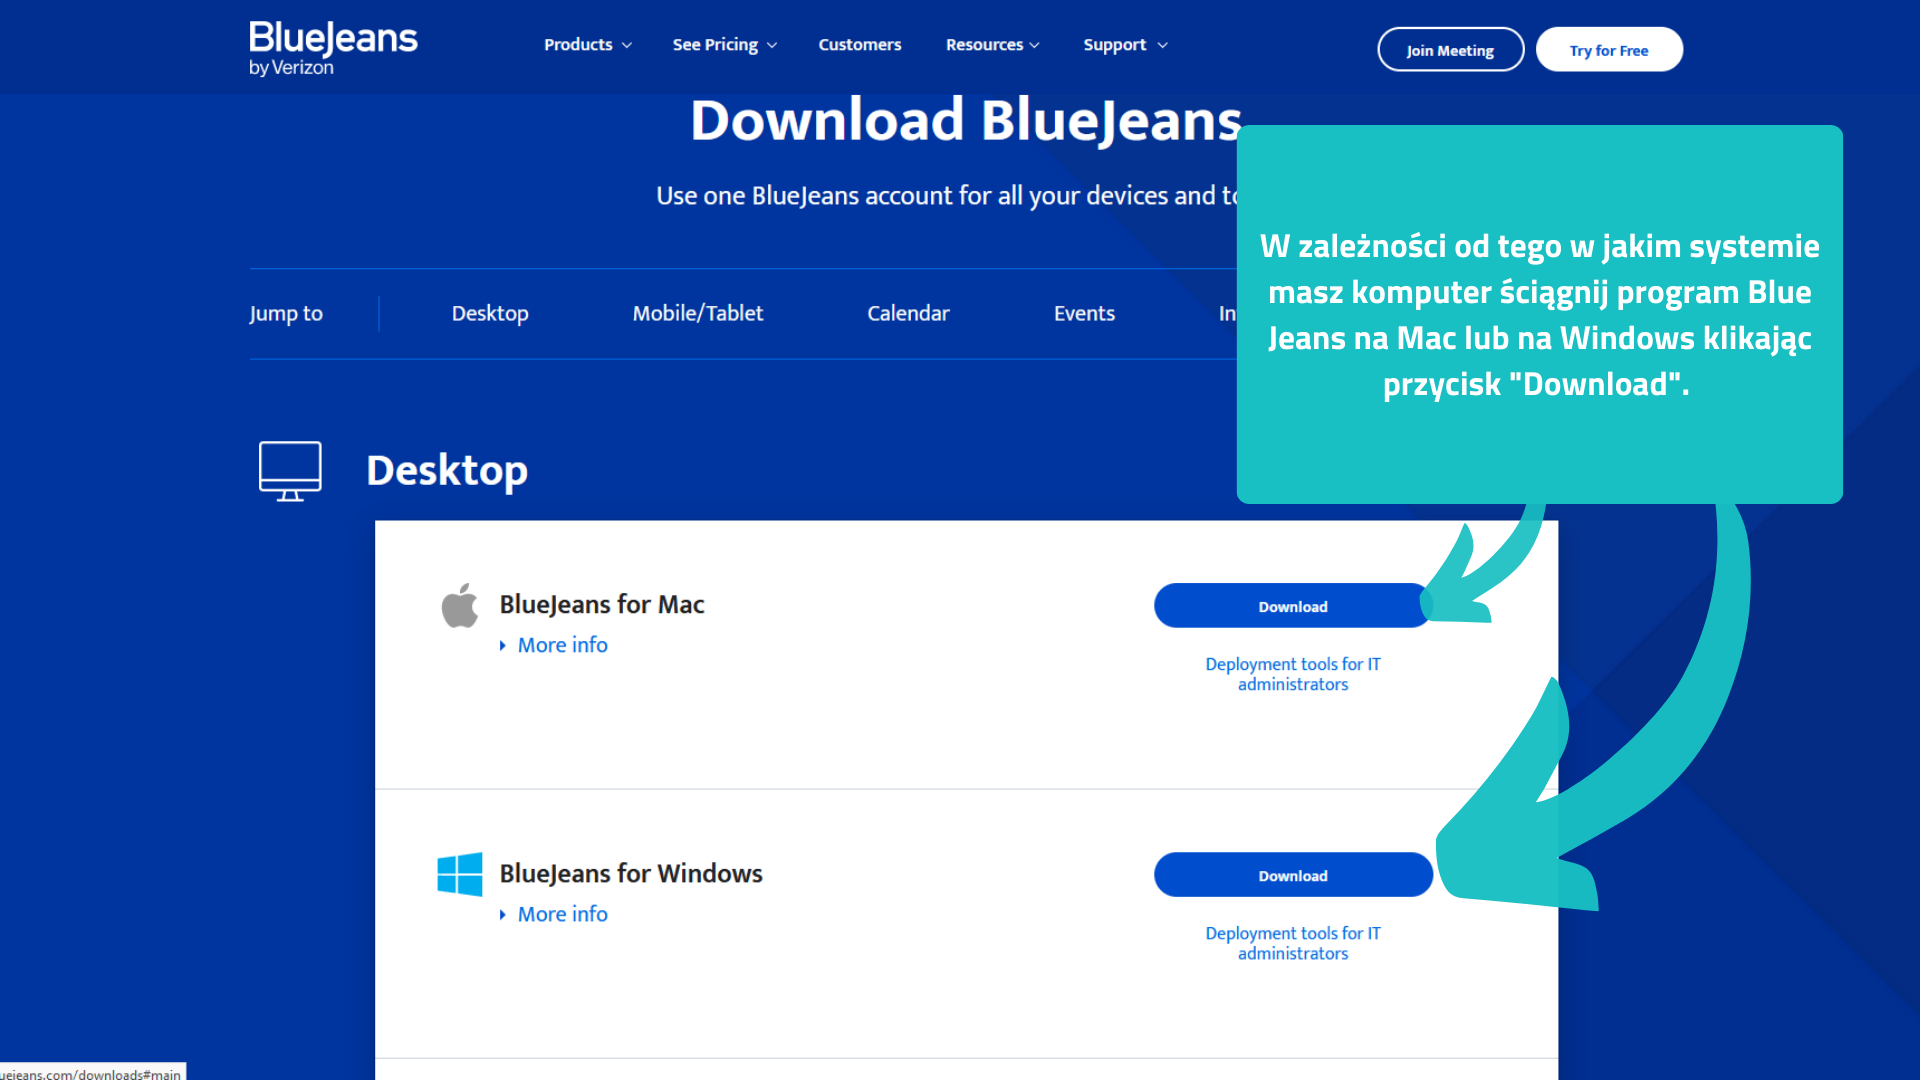
Task: Expand More info under BlueJeans for Windows
Action: tap(554, 914)
